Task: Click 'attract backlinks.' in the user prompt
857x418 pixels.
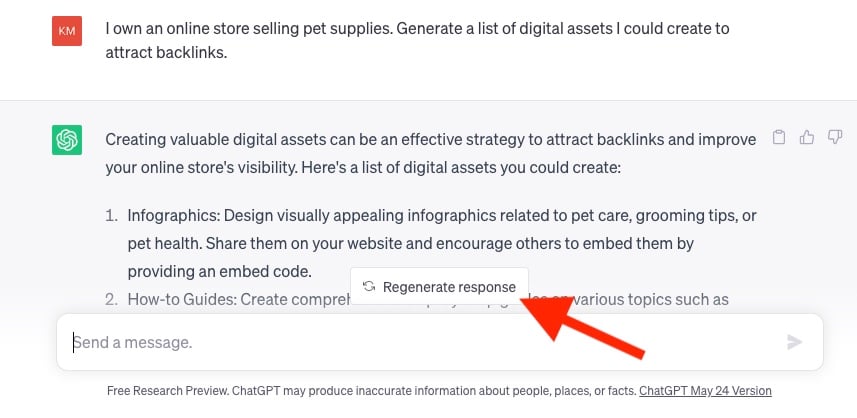Action: tap(166, 52)
